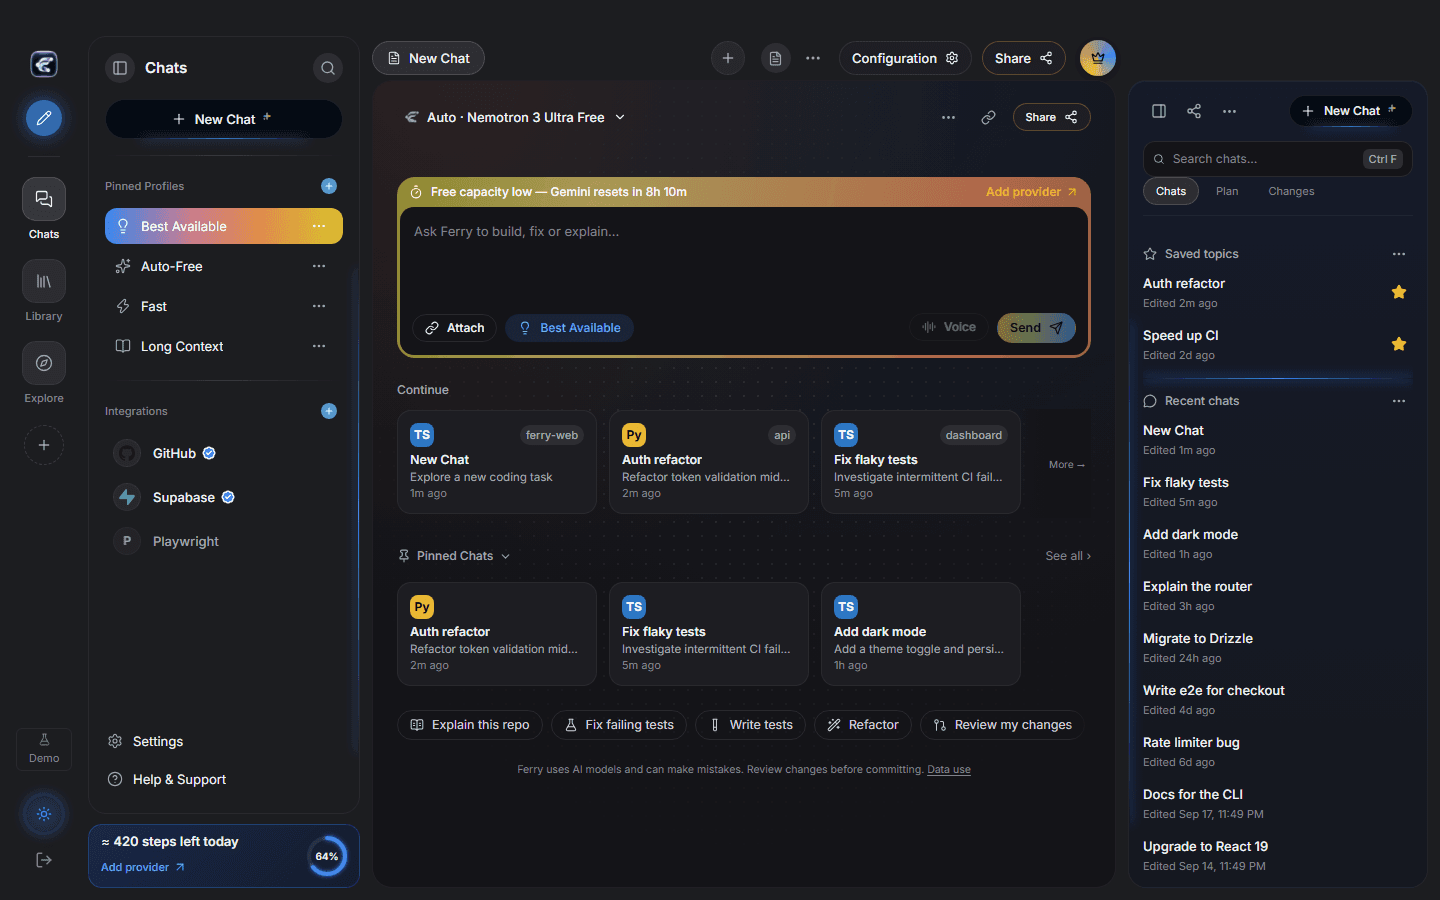Screen dimensions: 1440x900
Task: Click the log out icon at bottom left
Action: (44, 860)
